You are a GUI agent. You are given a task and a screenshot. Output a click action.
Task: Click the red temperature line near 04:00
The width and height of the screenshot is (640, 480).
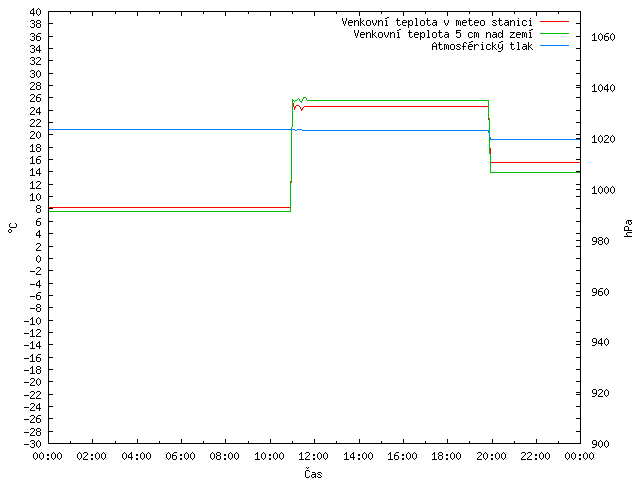(136, 207)
